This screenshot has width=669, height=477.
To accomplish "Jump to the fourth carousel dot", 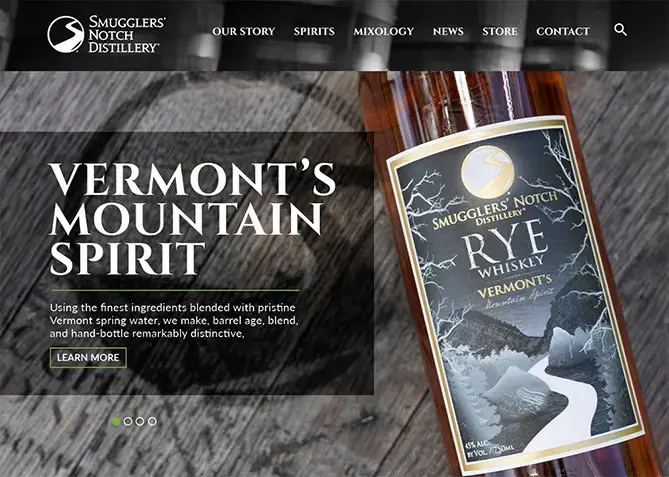I will [152, 422].
